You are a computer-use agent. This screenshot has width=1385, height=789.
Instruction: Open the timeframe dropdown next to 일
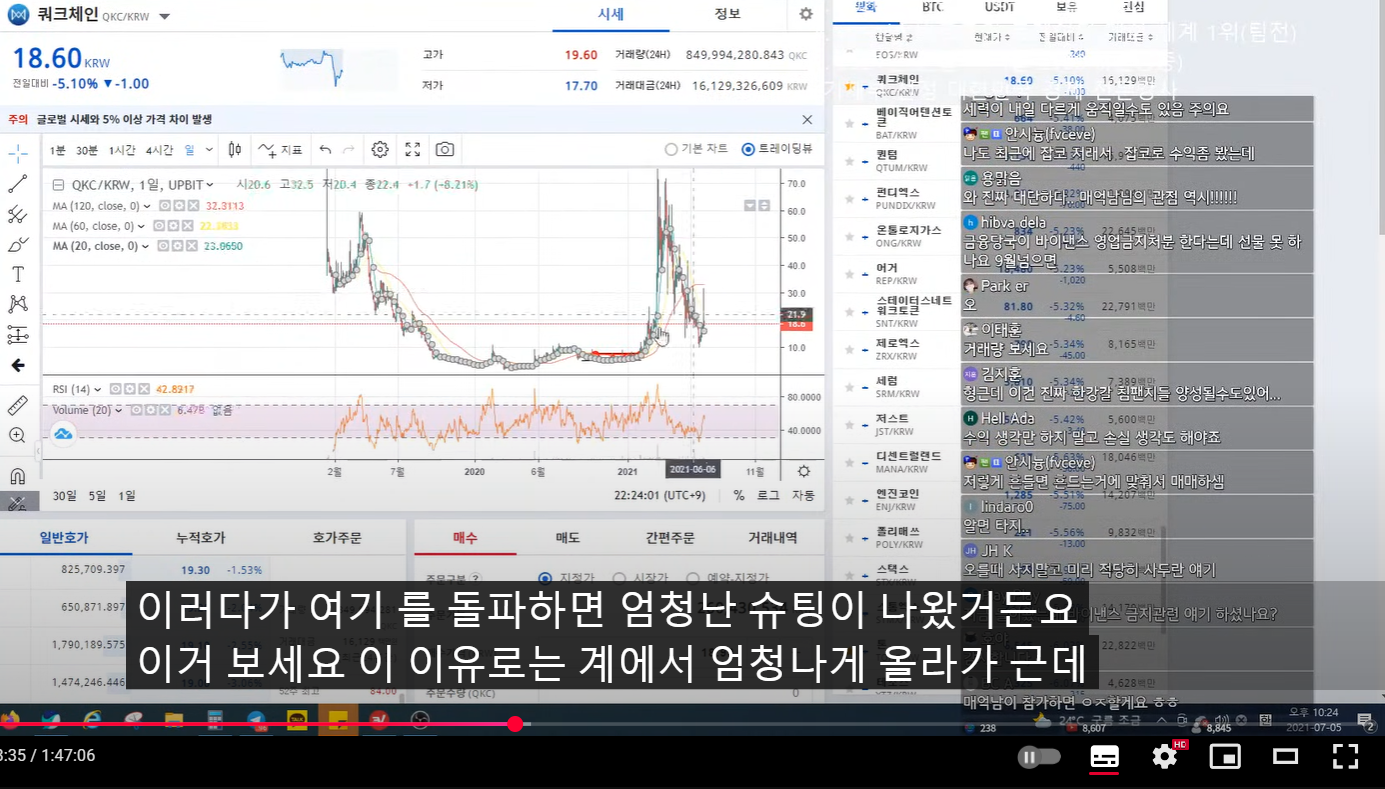coord(209,150)
